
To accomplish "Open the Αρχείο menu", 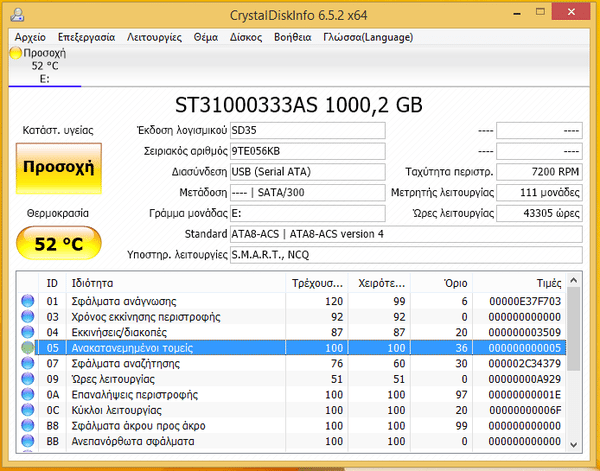I will (x=30, y=37).
